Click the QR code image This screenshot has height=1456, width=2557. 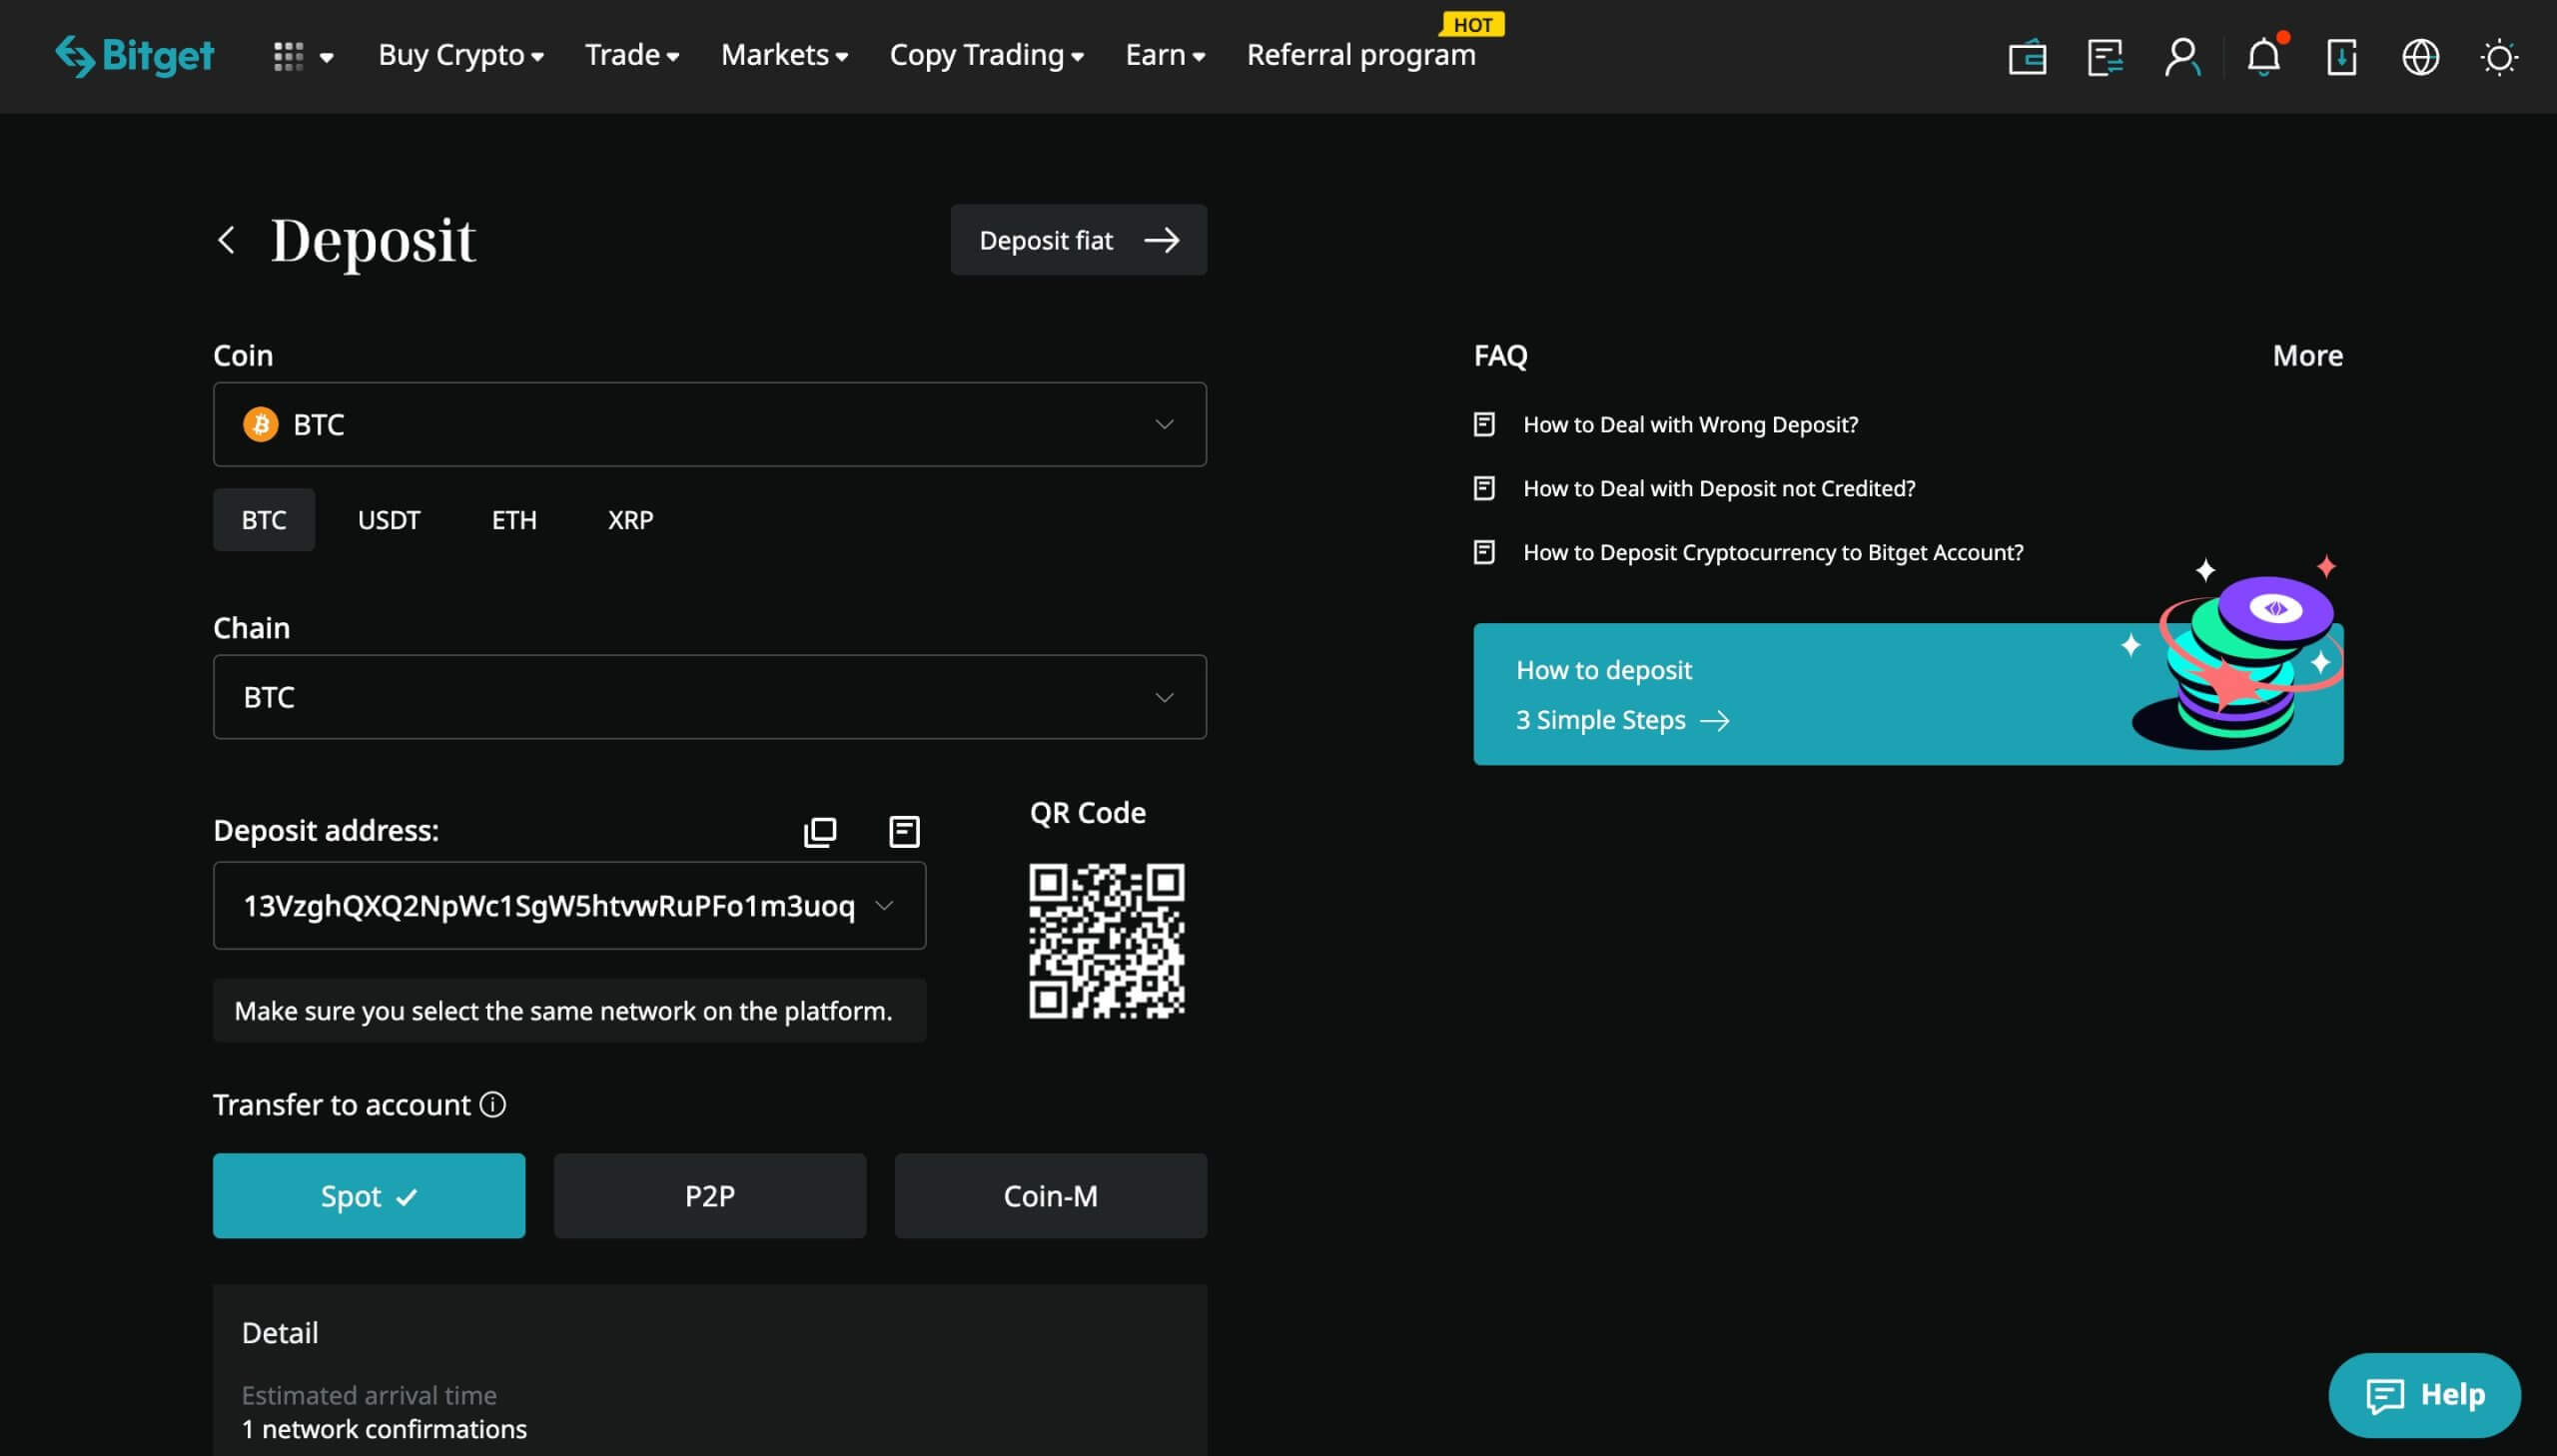click(1107, 941)
